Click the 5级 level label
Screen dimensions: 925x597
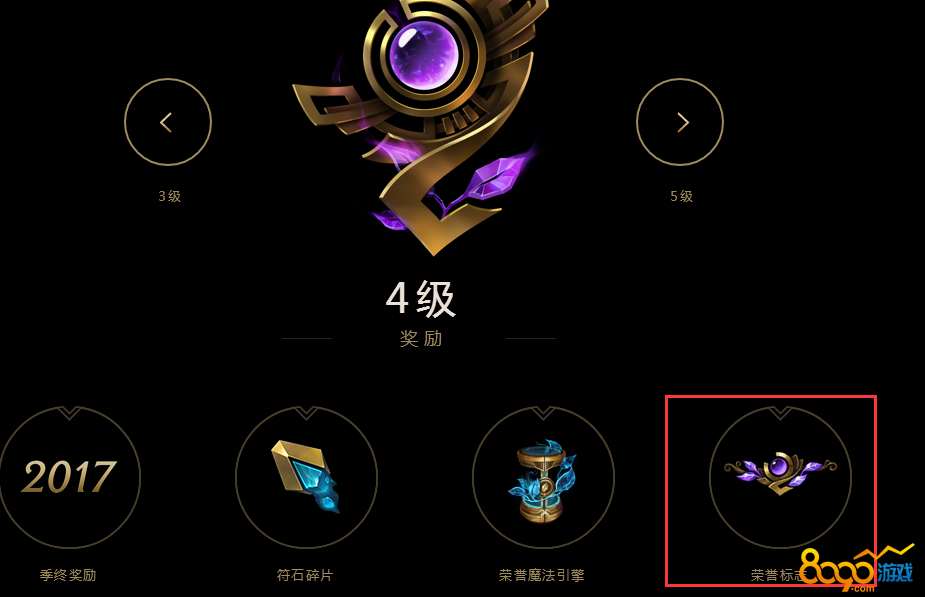pos(681,196)
